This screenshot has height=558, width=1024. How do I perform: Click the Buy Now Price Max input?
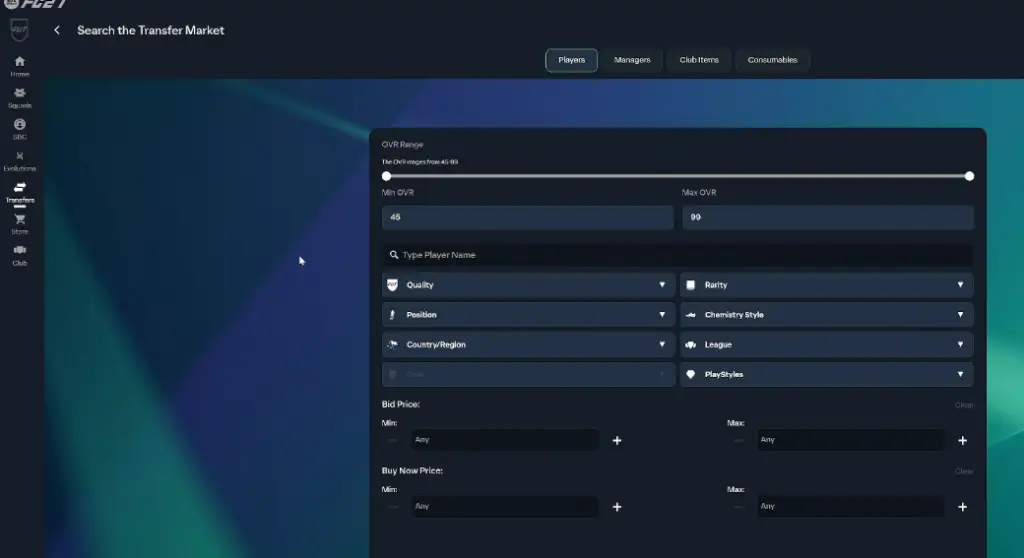click(851, 507)
